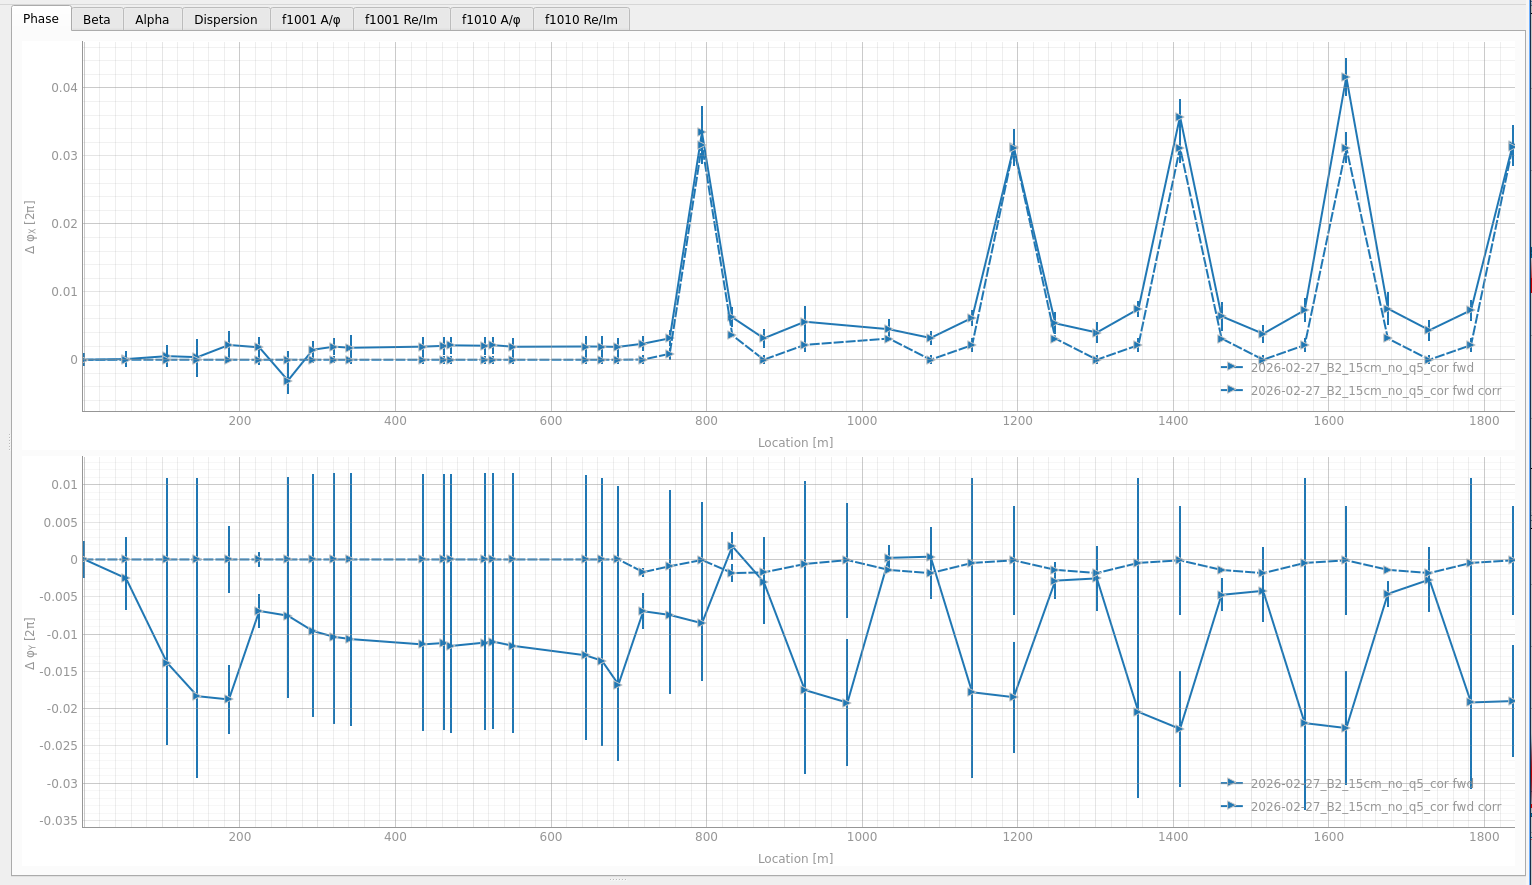1532x885 pixels.
Task: Click top plot legend entry ending 'fwd'
Action: [x=1362, y=367]
